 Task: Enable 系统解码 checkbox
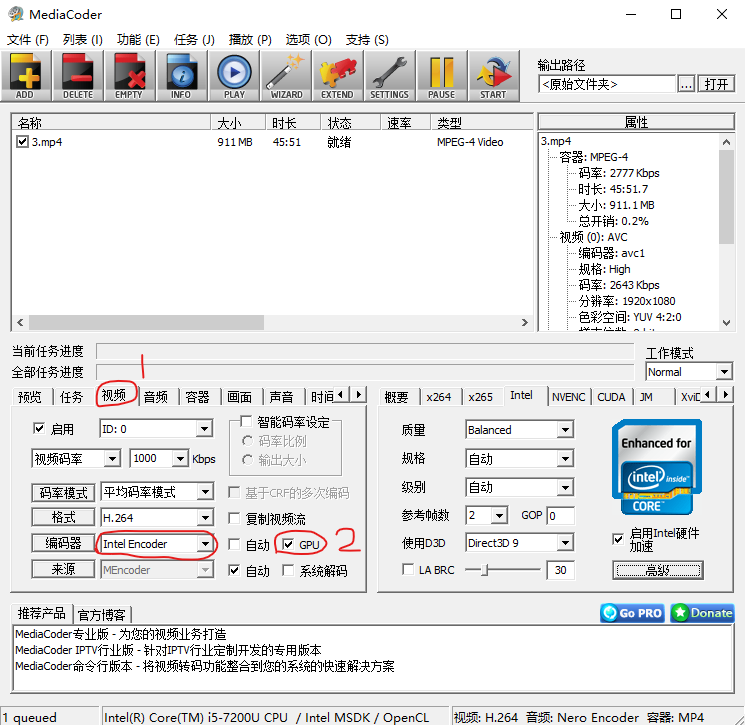pyautogui.click(x=288, y=570)
